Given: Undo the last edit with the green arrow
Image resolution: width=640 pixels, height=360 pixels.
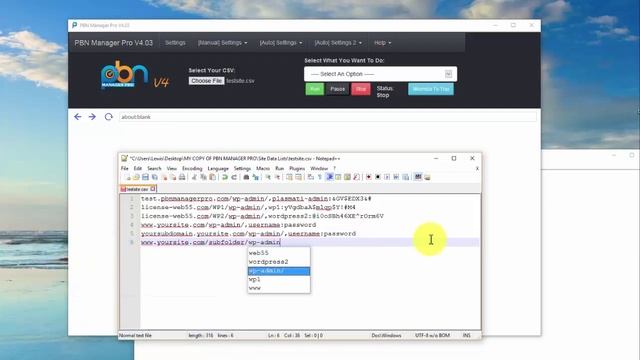Looking at the screenshot, I should (224, 177).
